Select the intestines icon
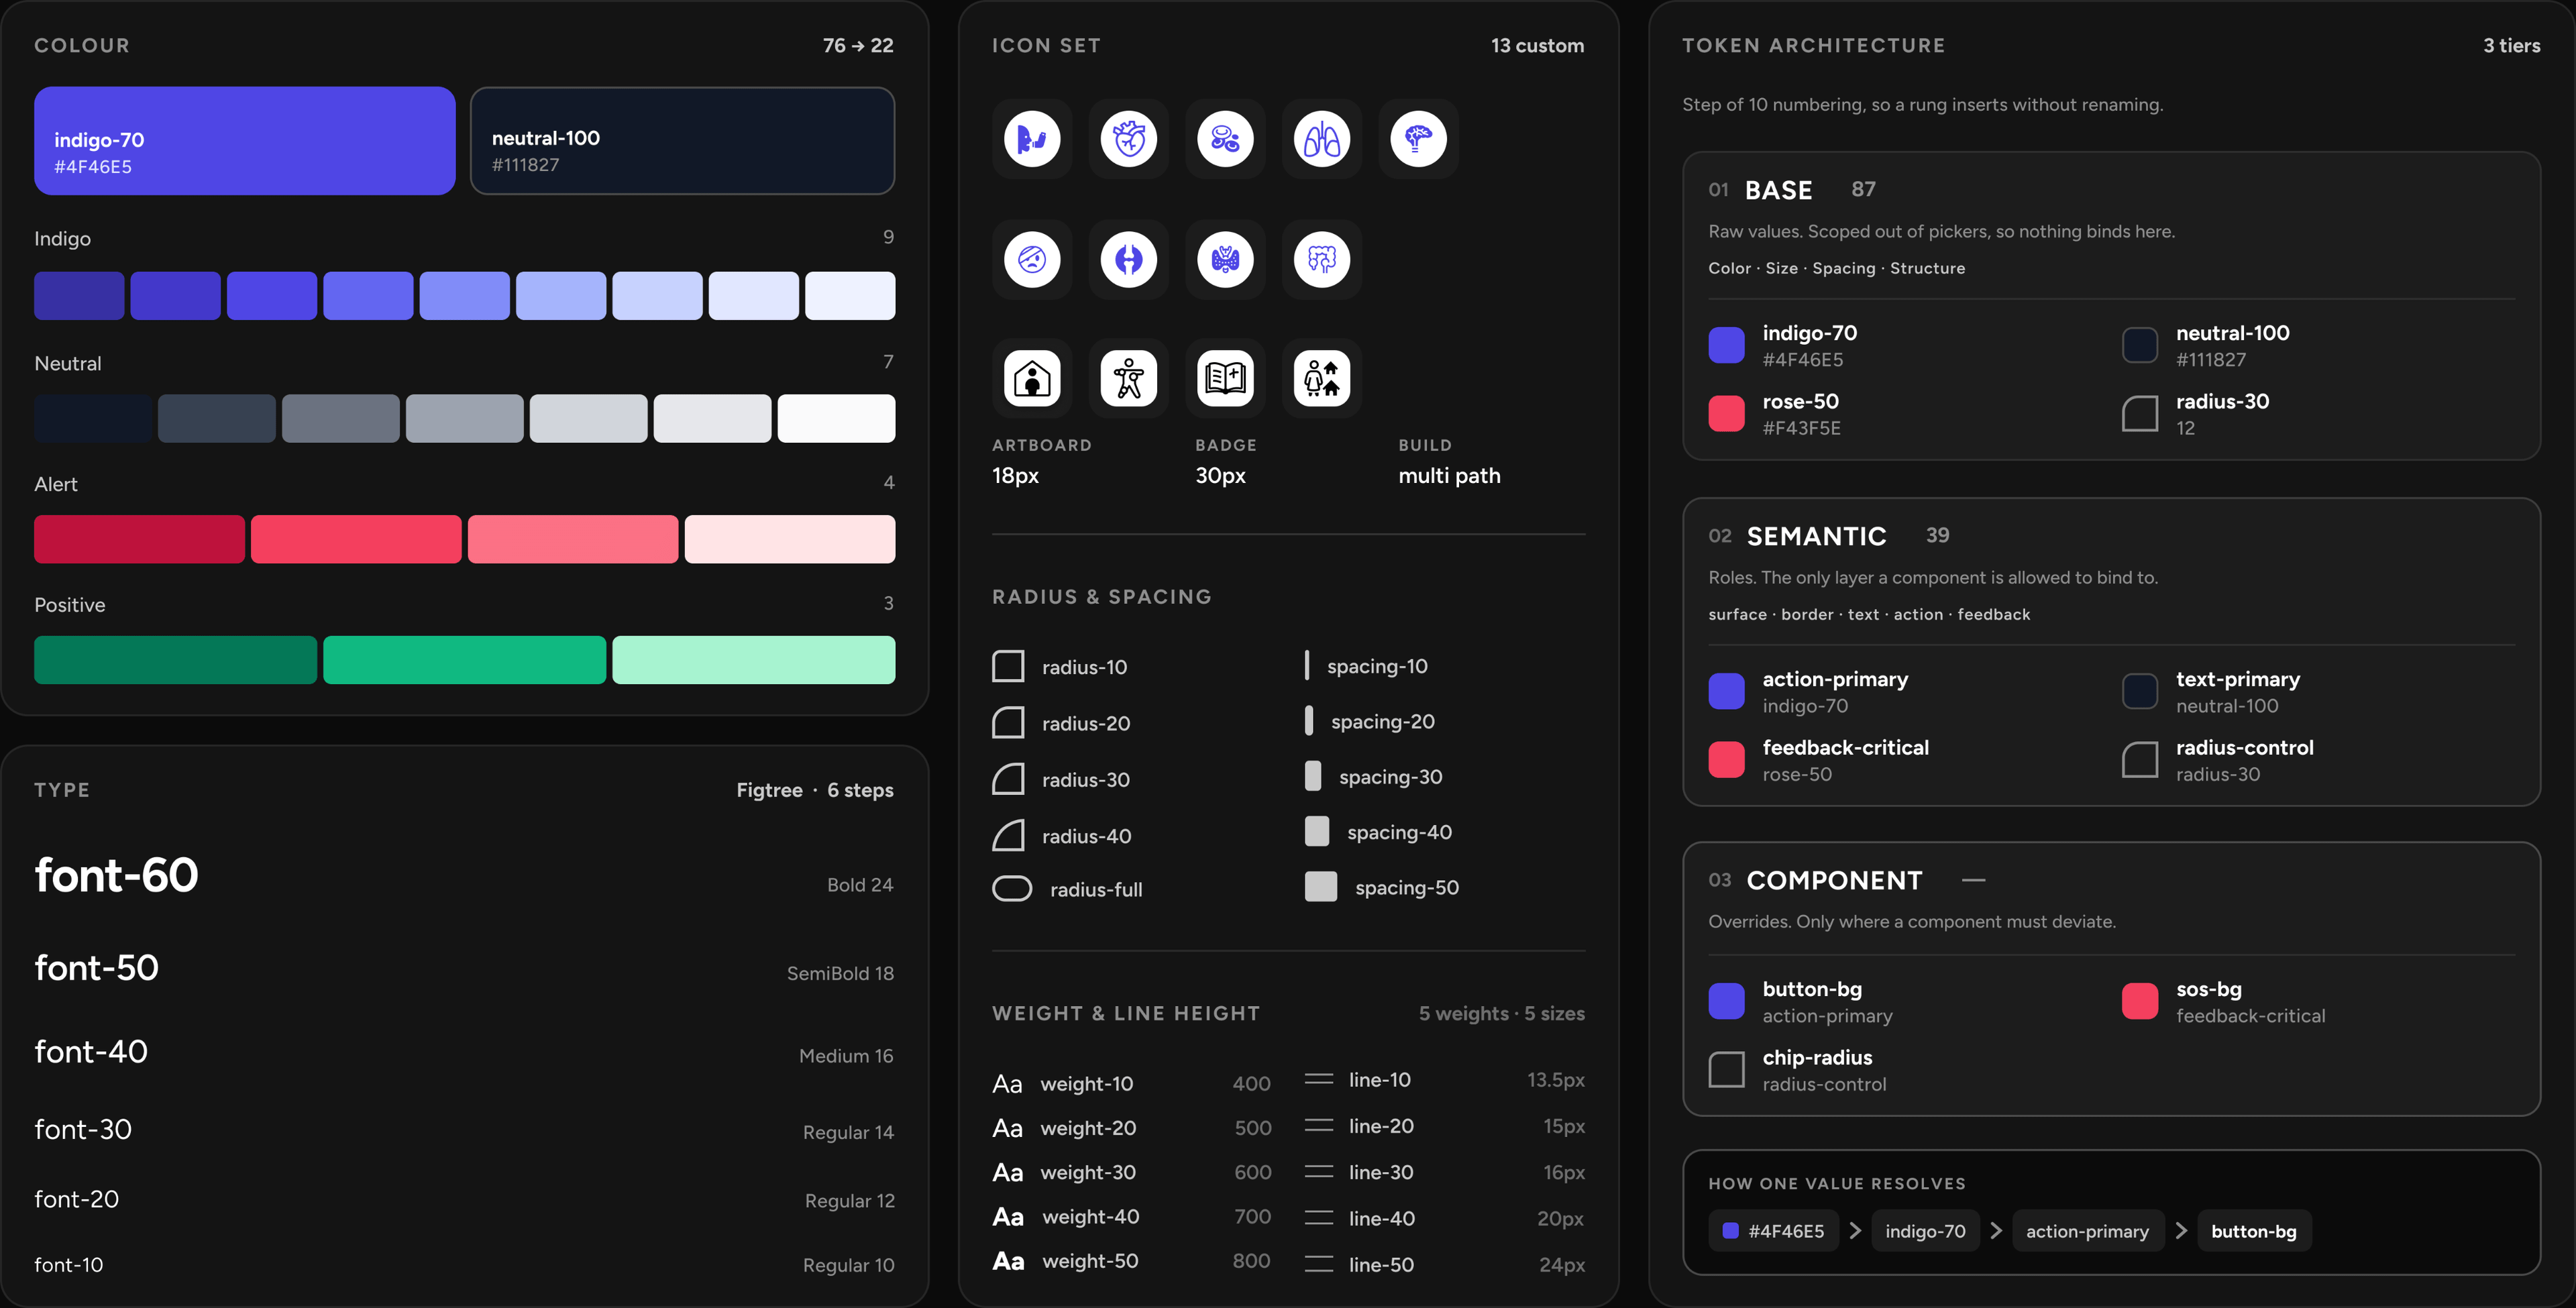This screenshot has height=1308, width=2576. click(1322, 259)
